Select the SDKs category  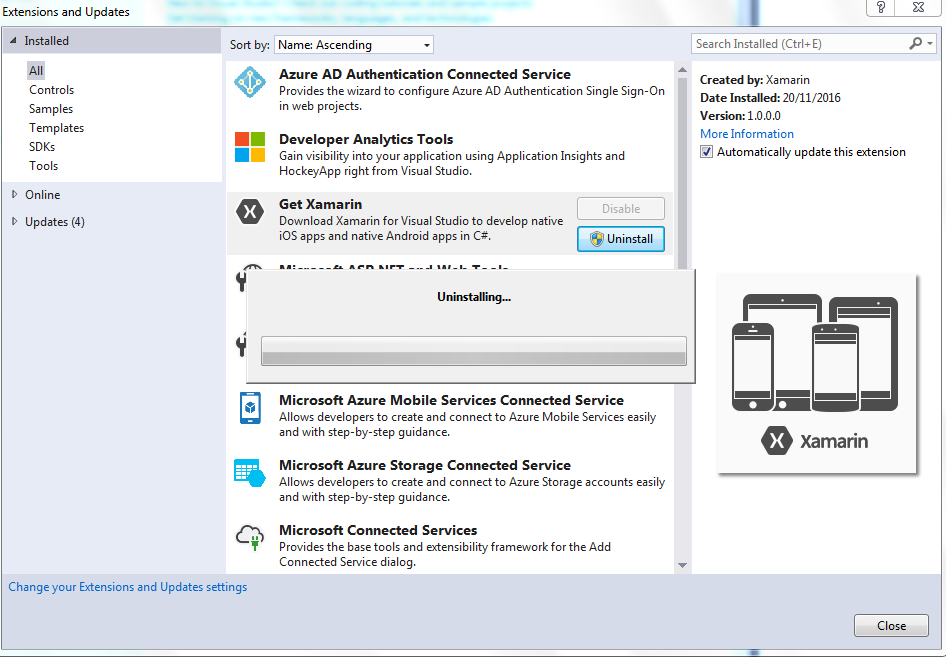tap(42, 147)
